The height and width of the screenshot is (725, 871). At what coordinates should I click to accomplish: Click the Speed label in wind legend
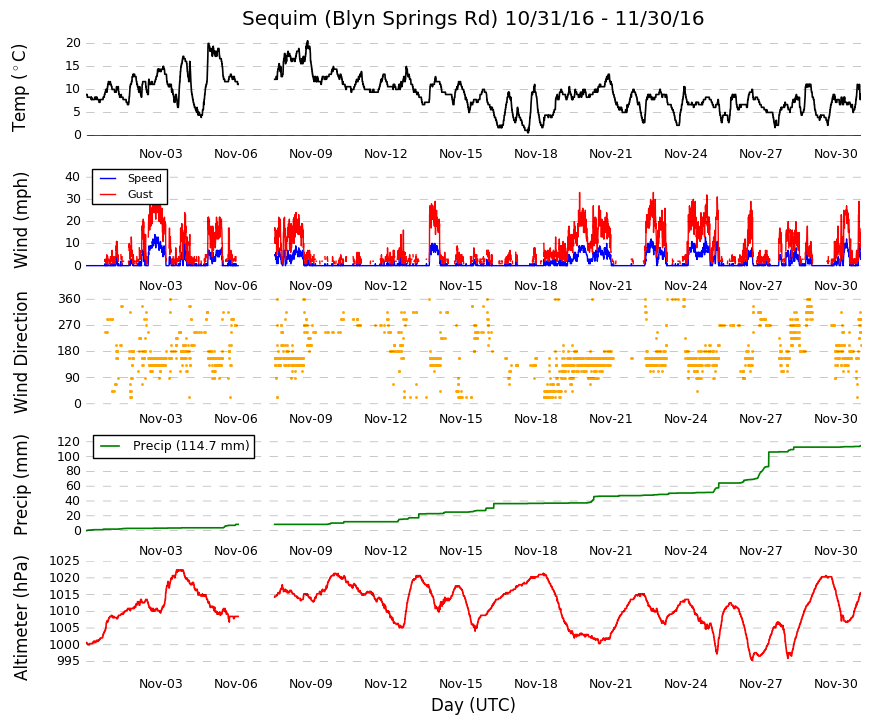(x=144, y=178)
